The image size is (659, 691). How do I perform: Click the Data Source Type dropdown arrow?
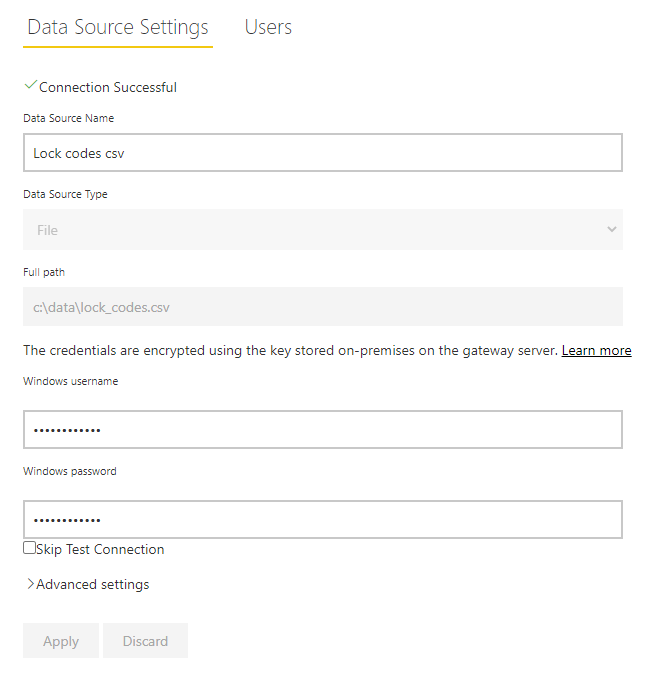[x=612, y=230]
